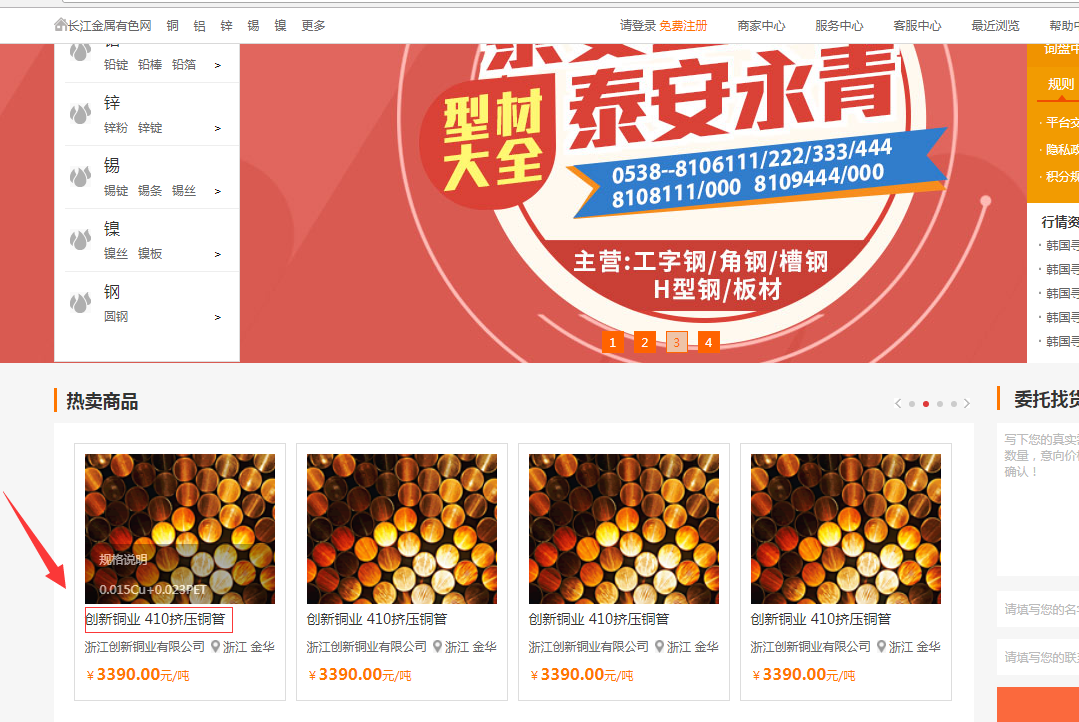This screenshot has width=1079, height=722.
Task: Open the 圆钢 subcategory link
Action: click(x=116, y=317)
